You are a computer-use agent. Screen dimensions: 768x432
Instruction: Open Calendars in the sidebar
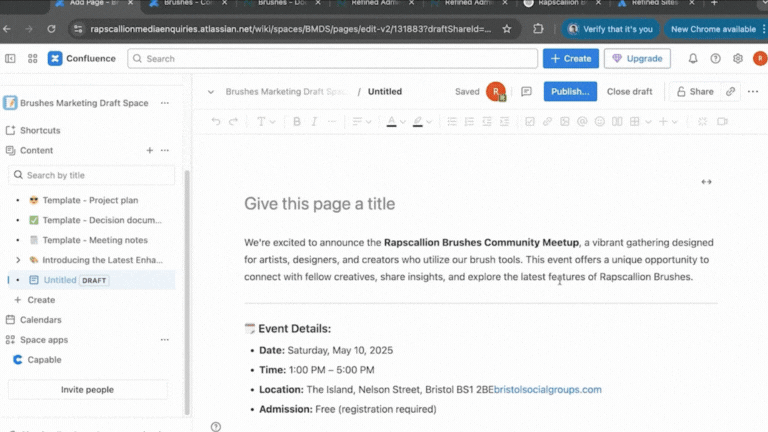tap(41, 320)
